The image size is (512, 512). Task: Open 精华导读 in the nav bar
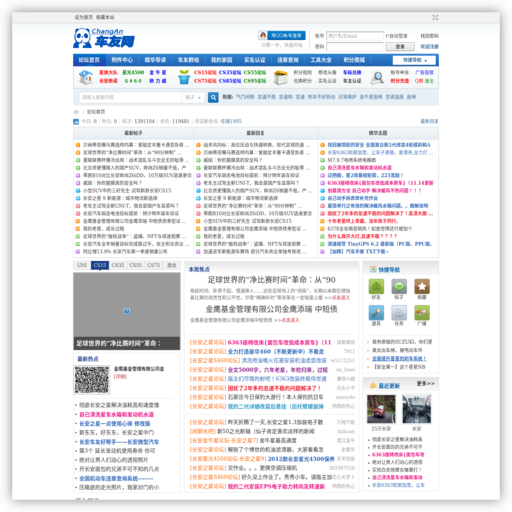(155, 60)
